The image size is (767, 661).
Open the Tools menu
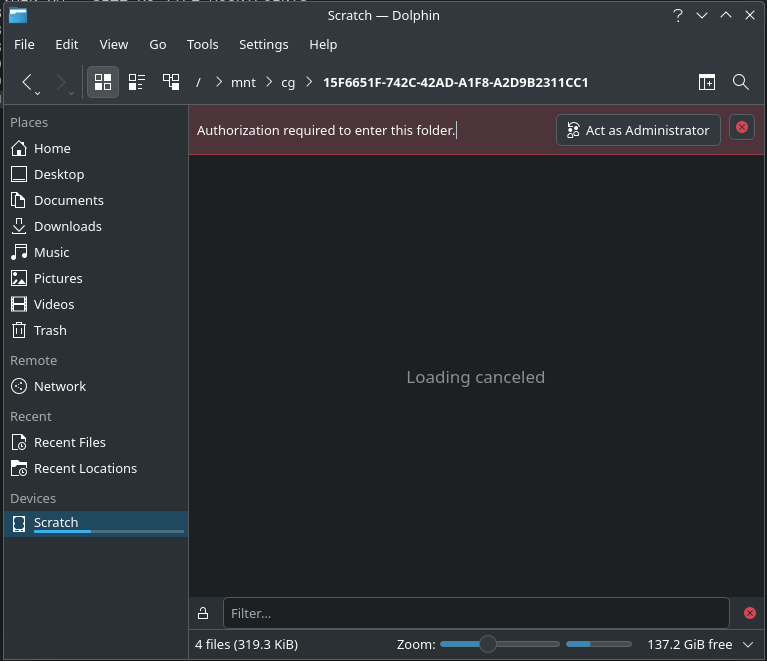[202, 44]
